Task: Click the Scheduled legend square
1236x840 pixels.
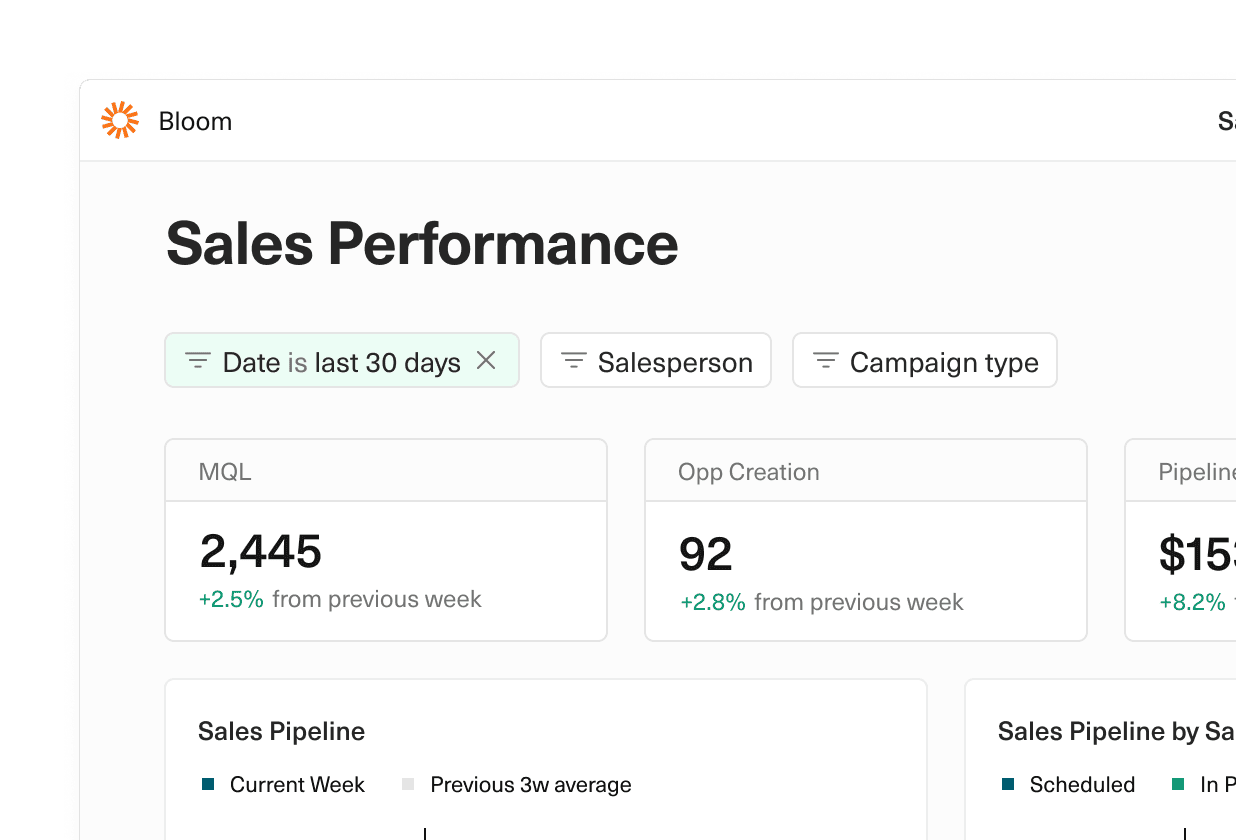Action: [x=1006, y=785]
